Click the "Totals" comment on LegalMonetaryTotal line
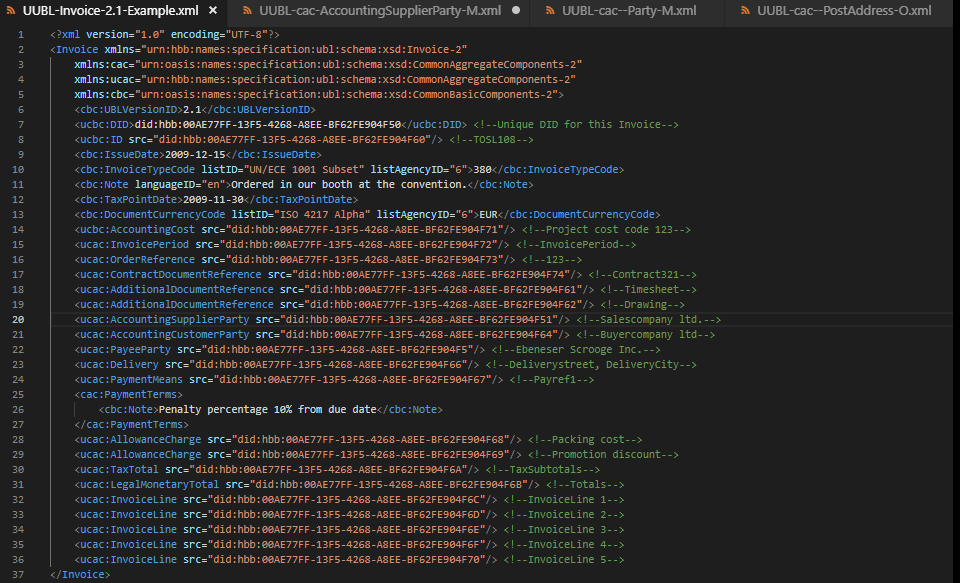Viewport: 960px width, 583px height. coord(585,485)
